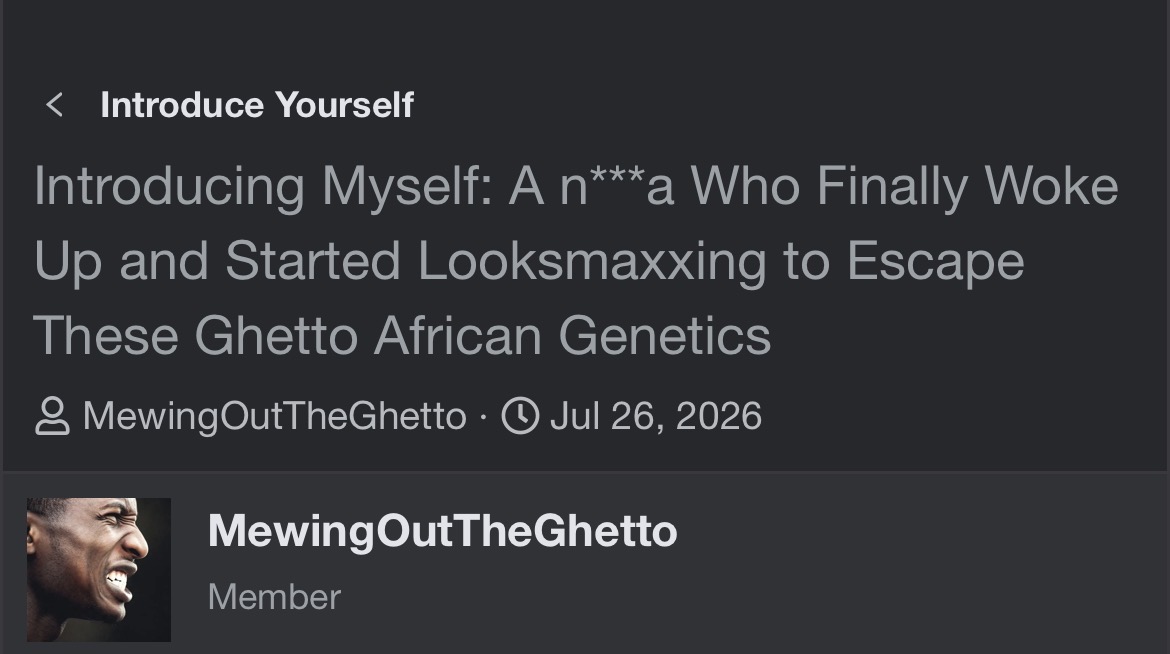This screenshot has width=1170, height=654.
Task: Go back using the left chevron
Action: tap(54, 105)
